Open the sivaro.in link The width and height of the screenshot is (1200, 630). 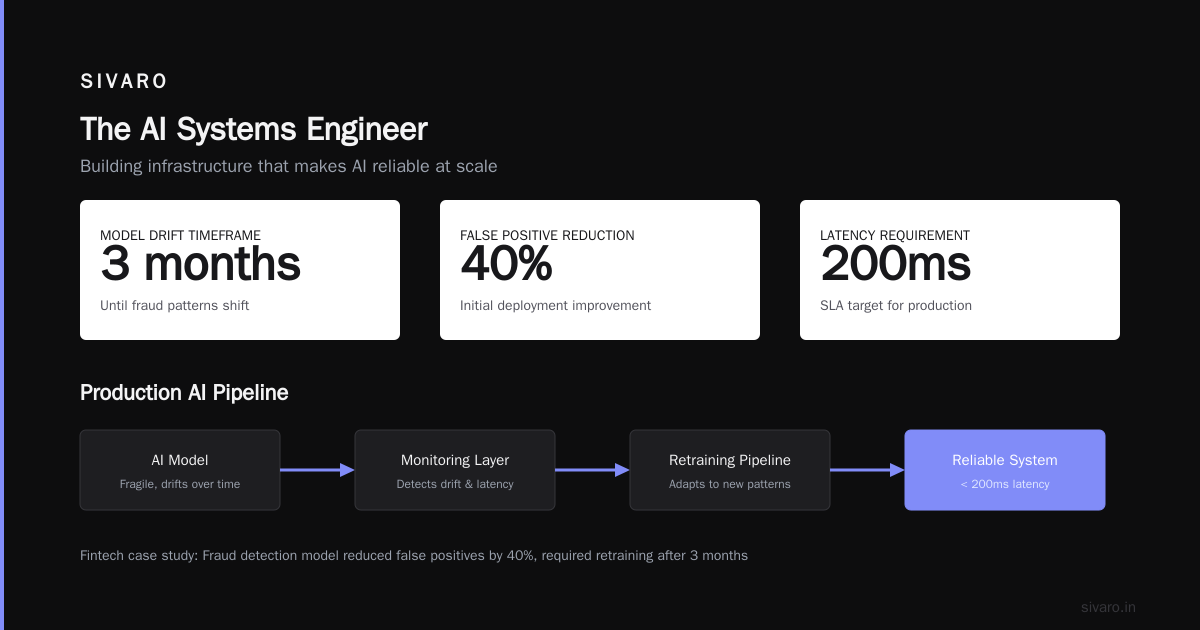(1108, 607)
